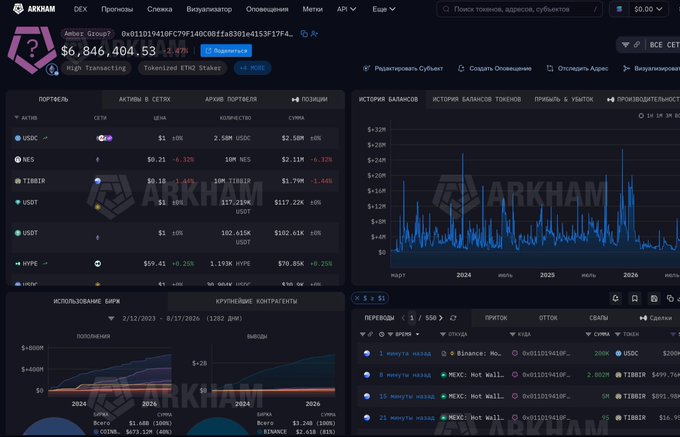Open the Визуализатор menu item
Viewport: 680px width, 437px height.
pyautogui.click(x=209, y=9)
